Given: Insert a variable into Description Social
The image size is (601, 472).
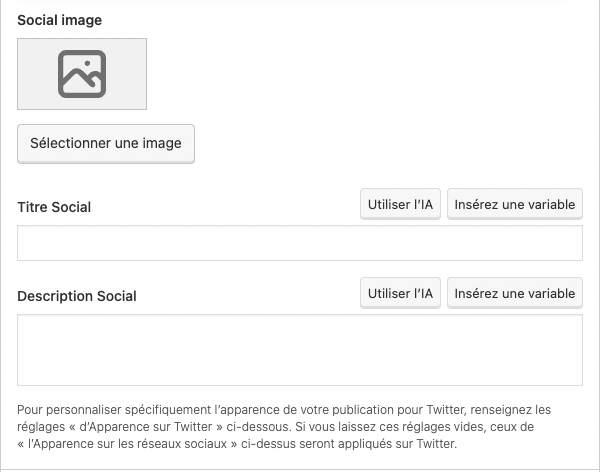Looking at the screenshot, I should coord(514,293).
